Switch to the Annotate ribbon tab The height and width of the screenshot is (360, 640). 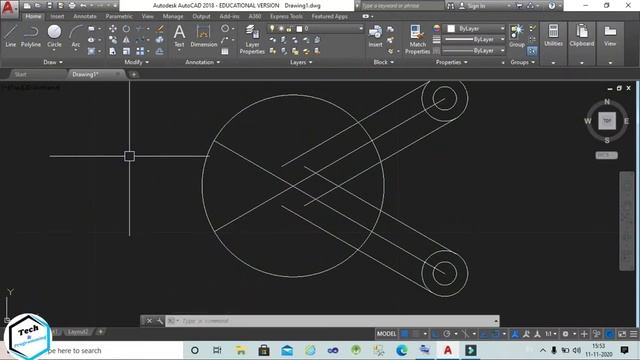[x=85, y=16]
